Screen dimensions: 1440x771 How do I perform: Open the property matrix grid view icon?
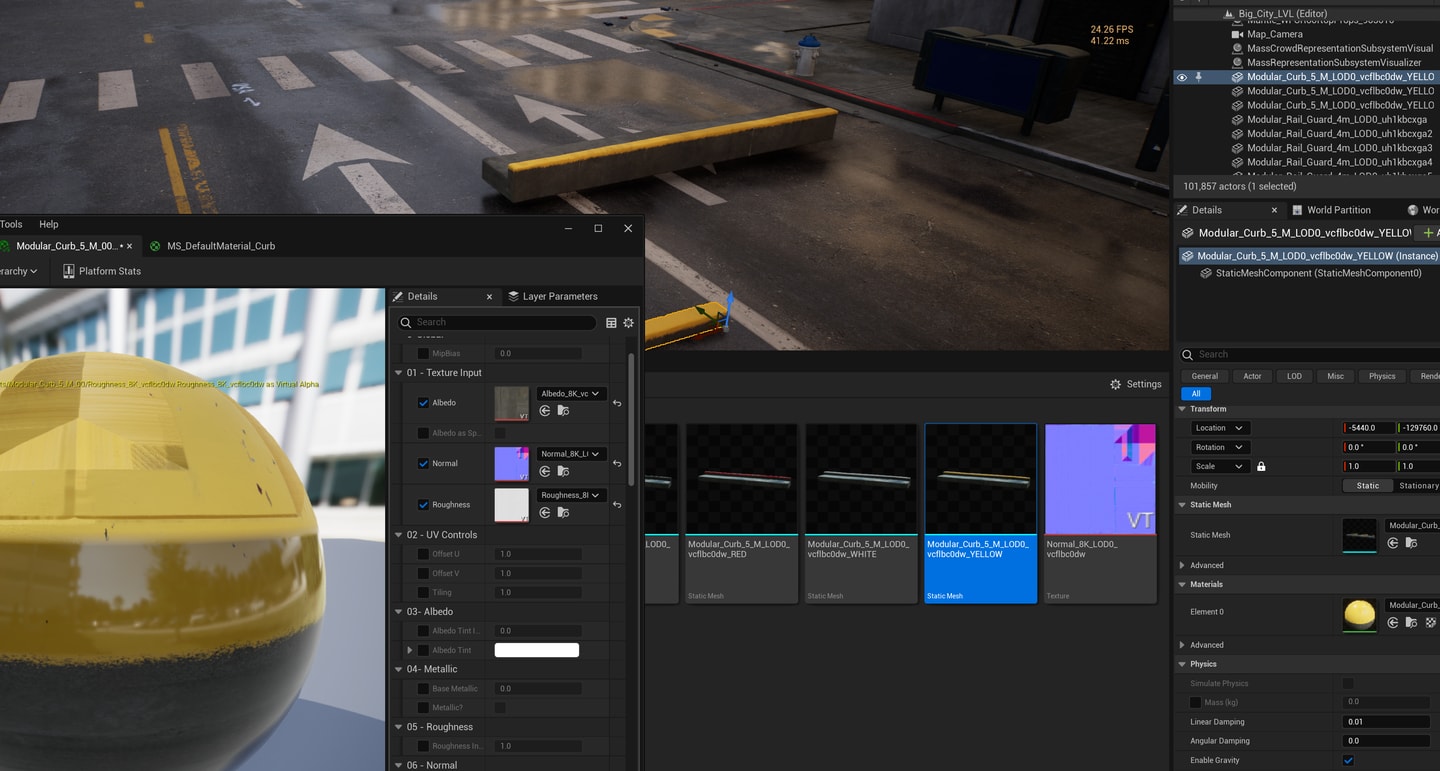[x=611, y=323]
